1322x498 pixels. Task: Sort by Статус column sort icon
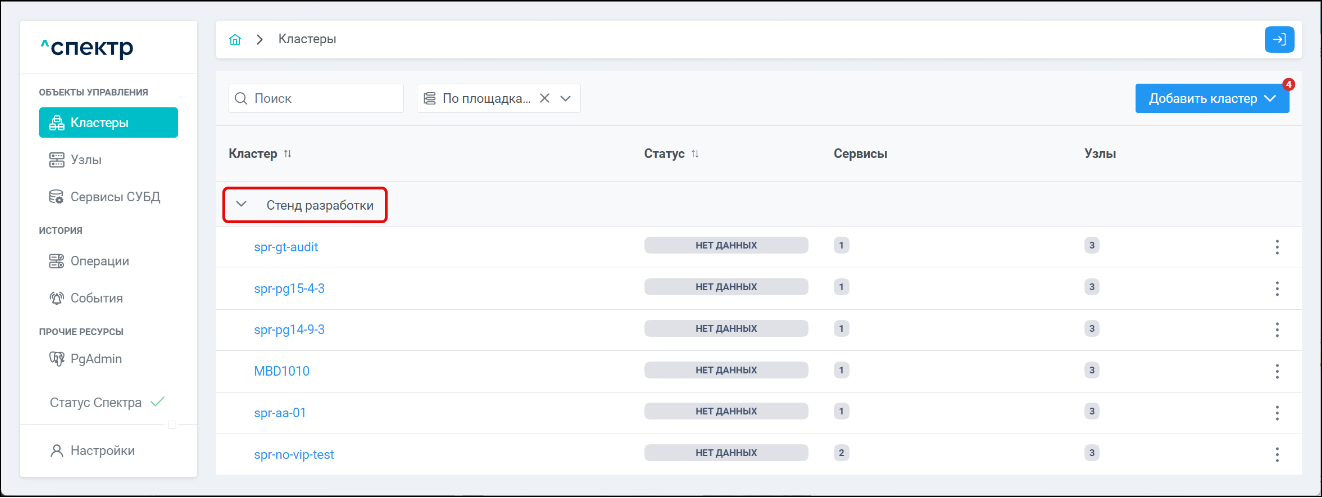(x=695, y=154)
